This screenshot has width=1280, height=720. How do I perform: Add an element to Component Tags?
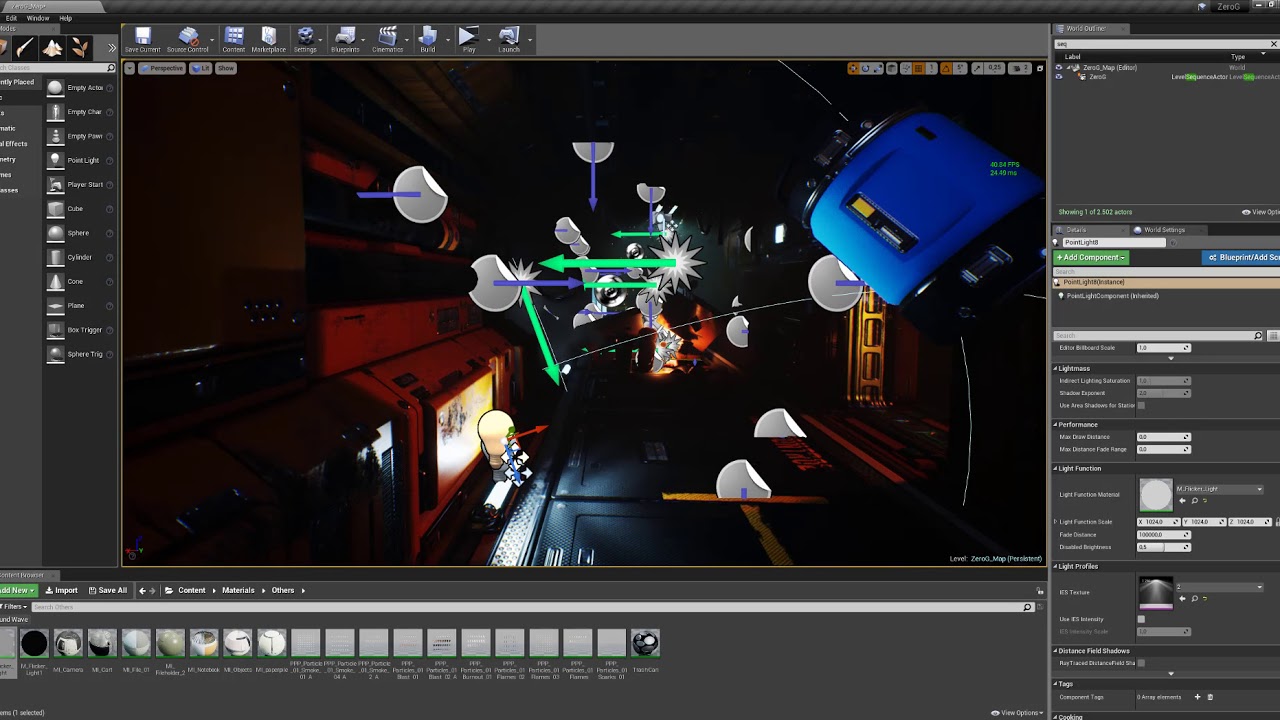point(1198,697)
